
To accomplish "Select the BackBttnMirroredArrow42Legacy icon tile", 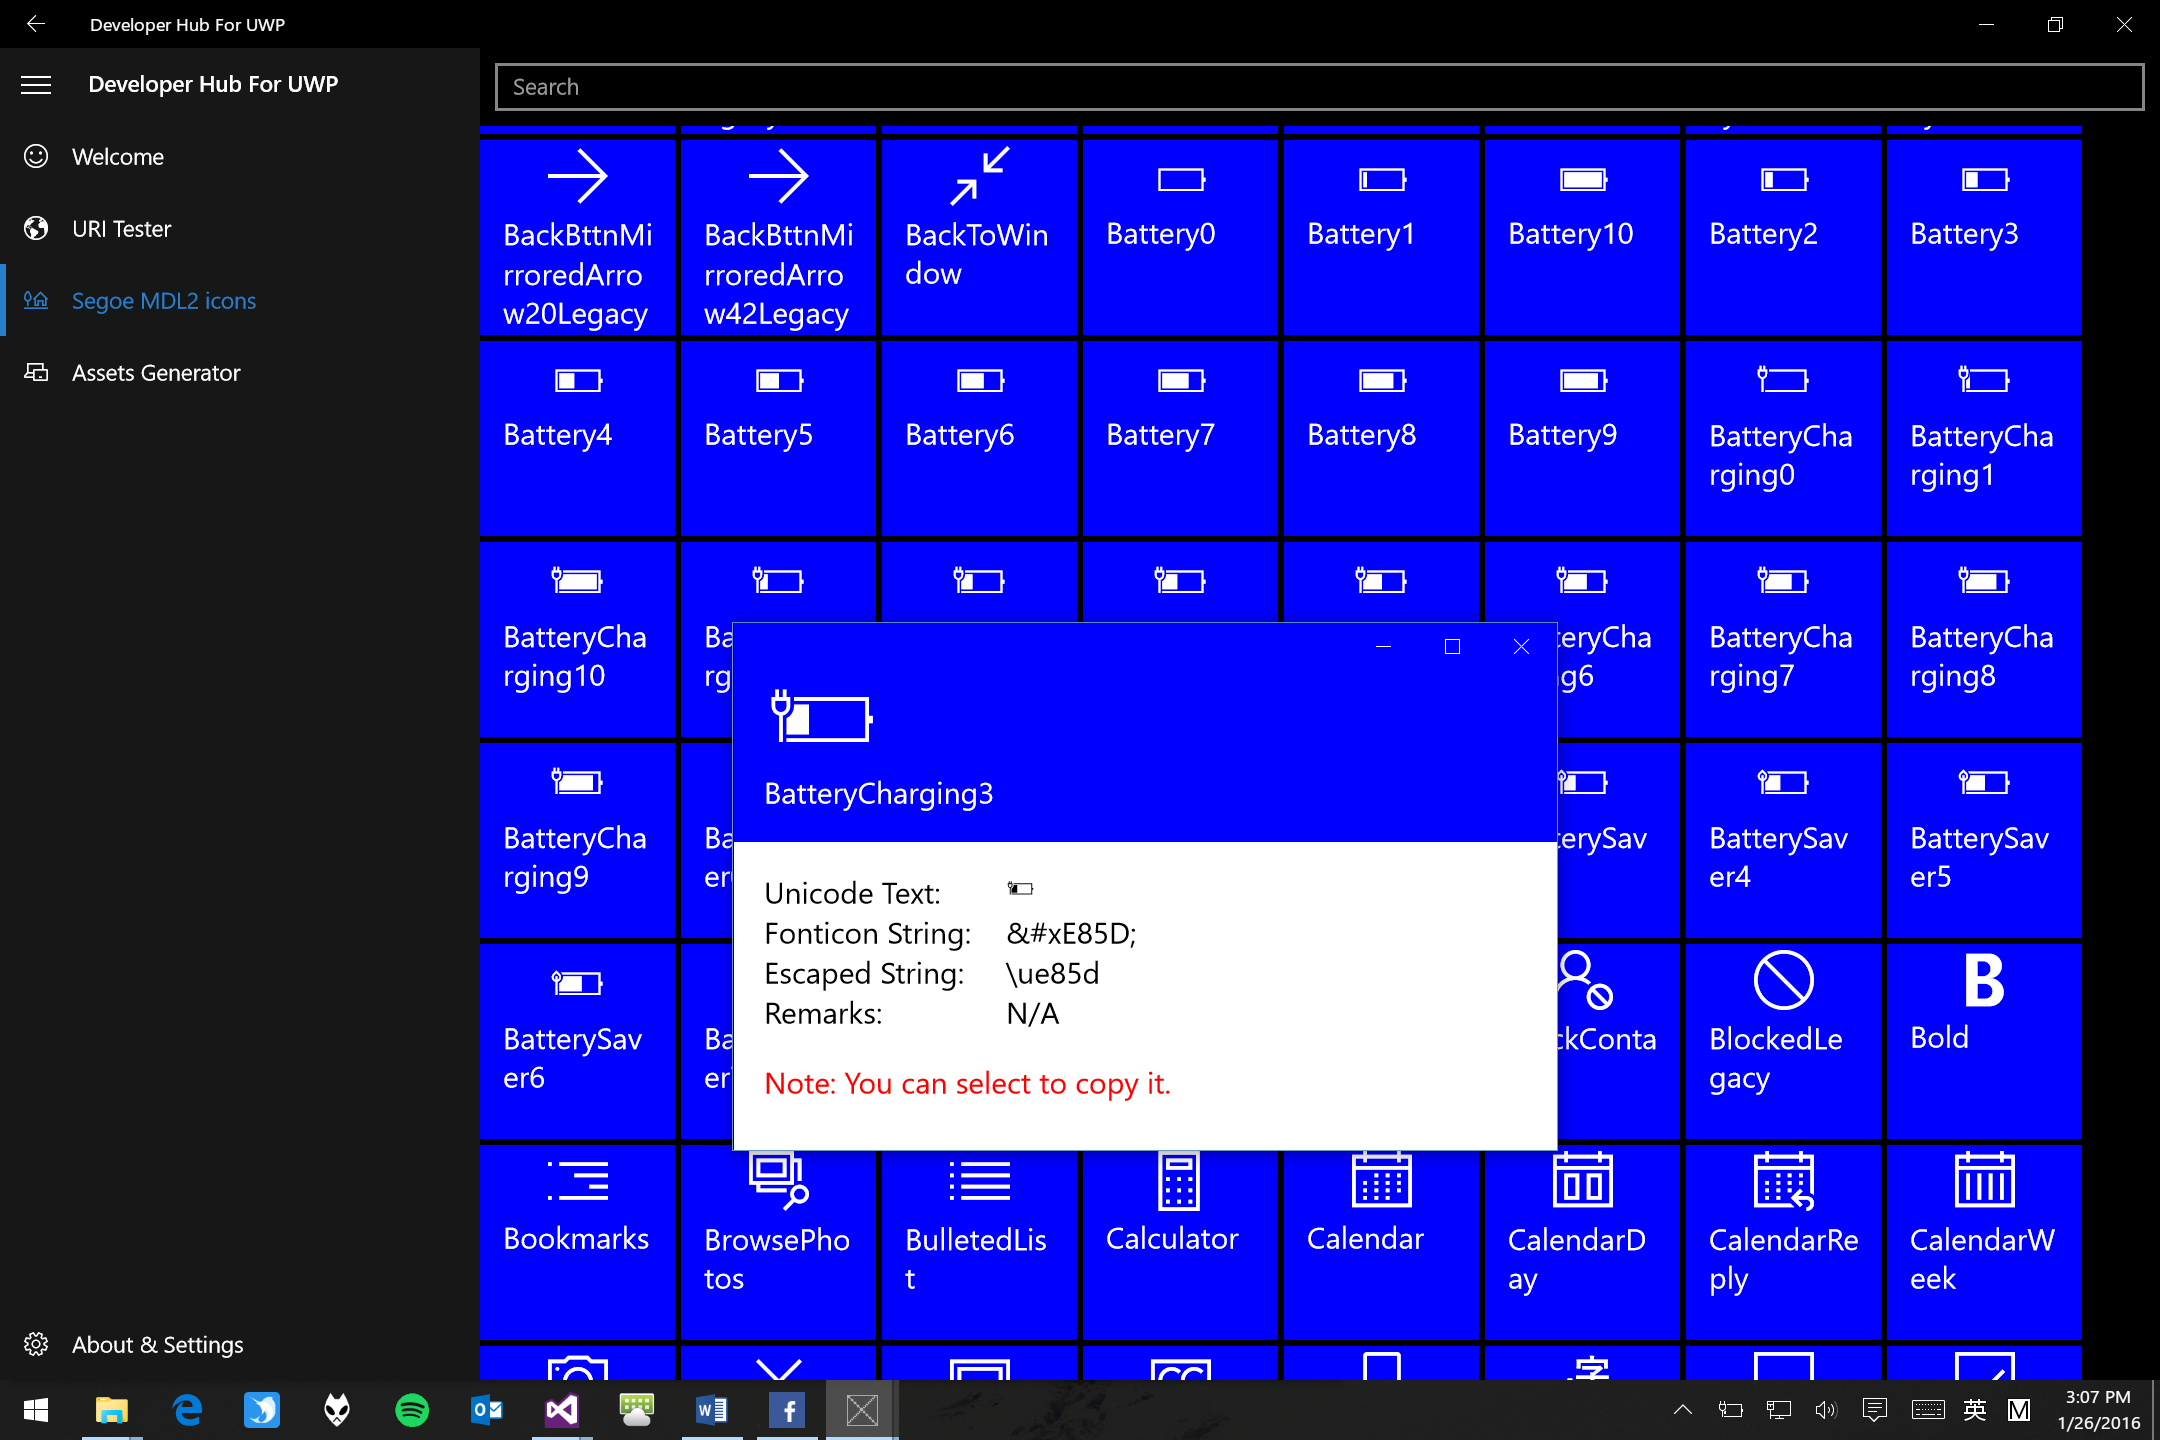I will (778, 237).
